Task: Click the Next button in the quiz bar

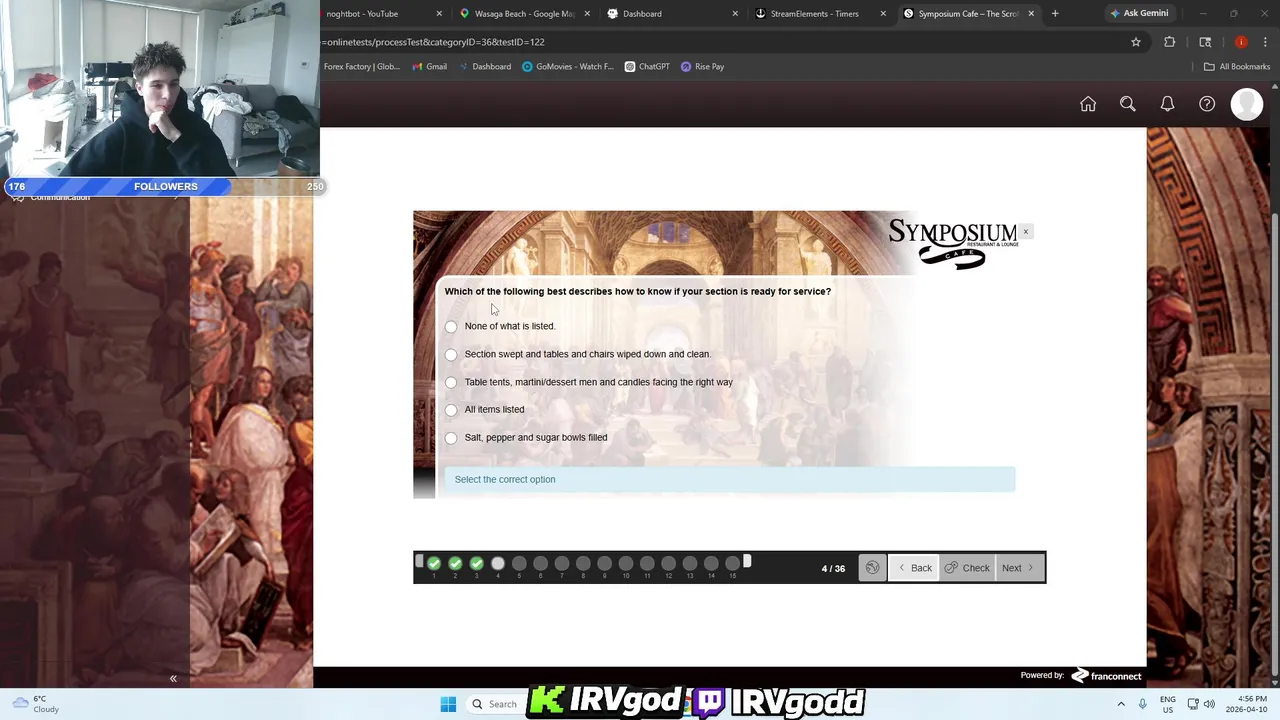Action: 1020,568
